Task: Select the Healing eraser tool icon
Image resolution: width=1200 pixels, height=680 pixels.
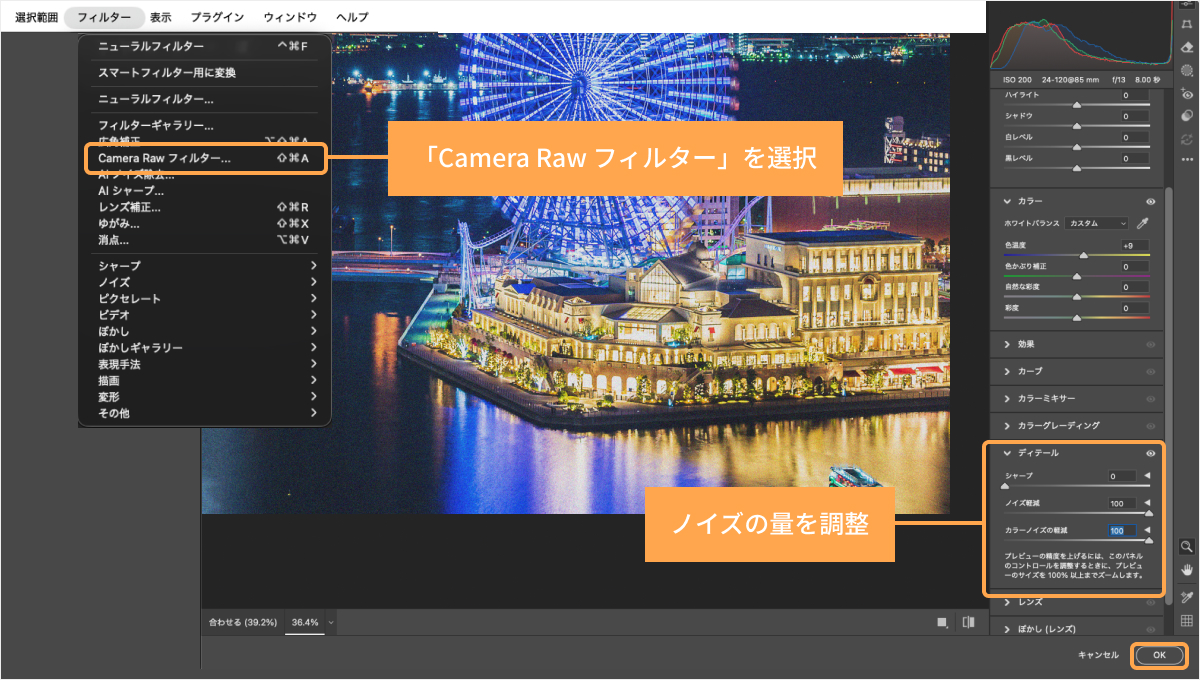Action: (x=1187, y=45)
